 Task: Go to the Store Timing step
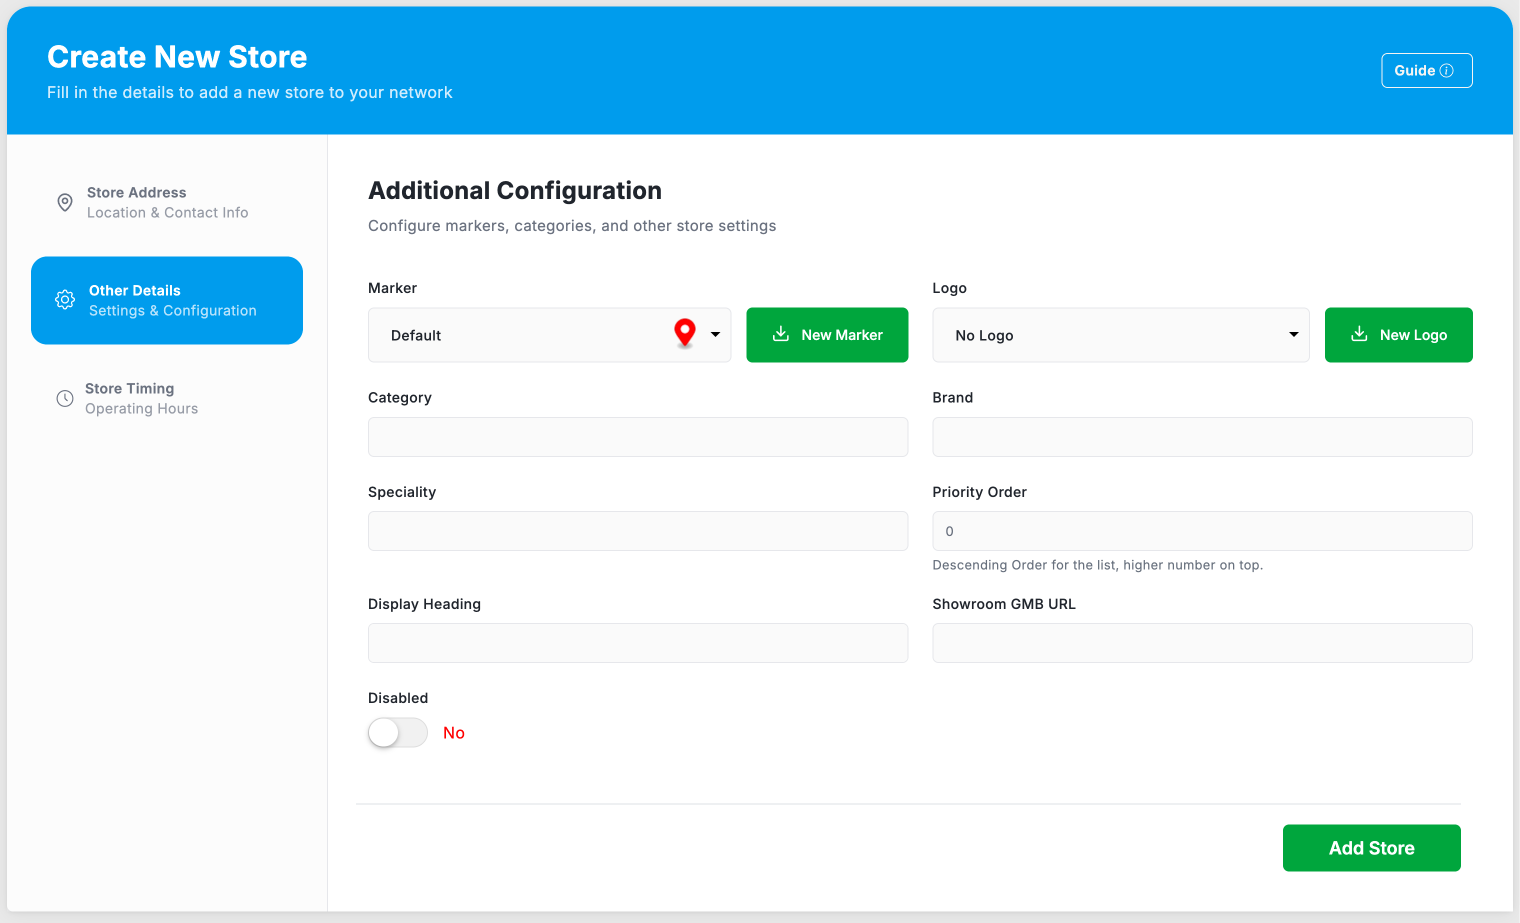click(x=167, y=398)
